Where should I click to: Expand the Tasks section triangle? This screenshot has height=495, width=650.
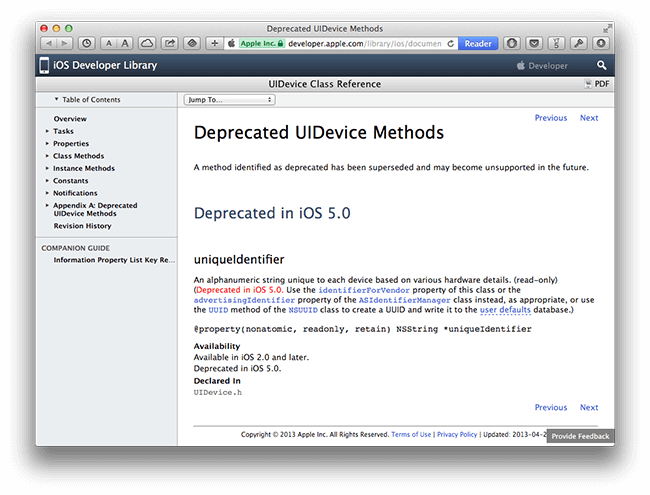pos(47,131)
